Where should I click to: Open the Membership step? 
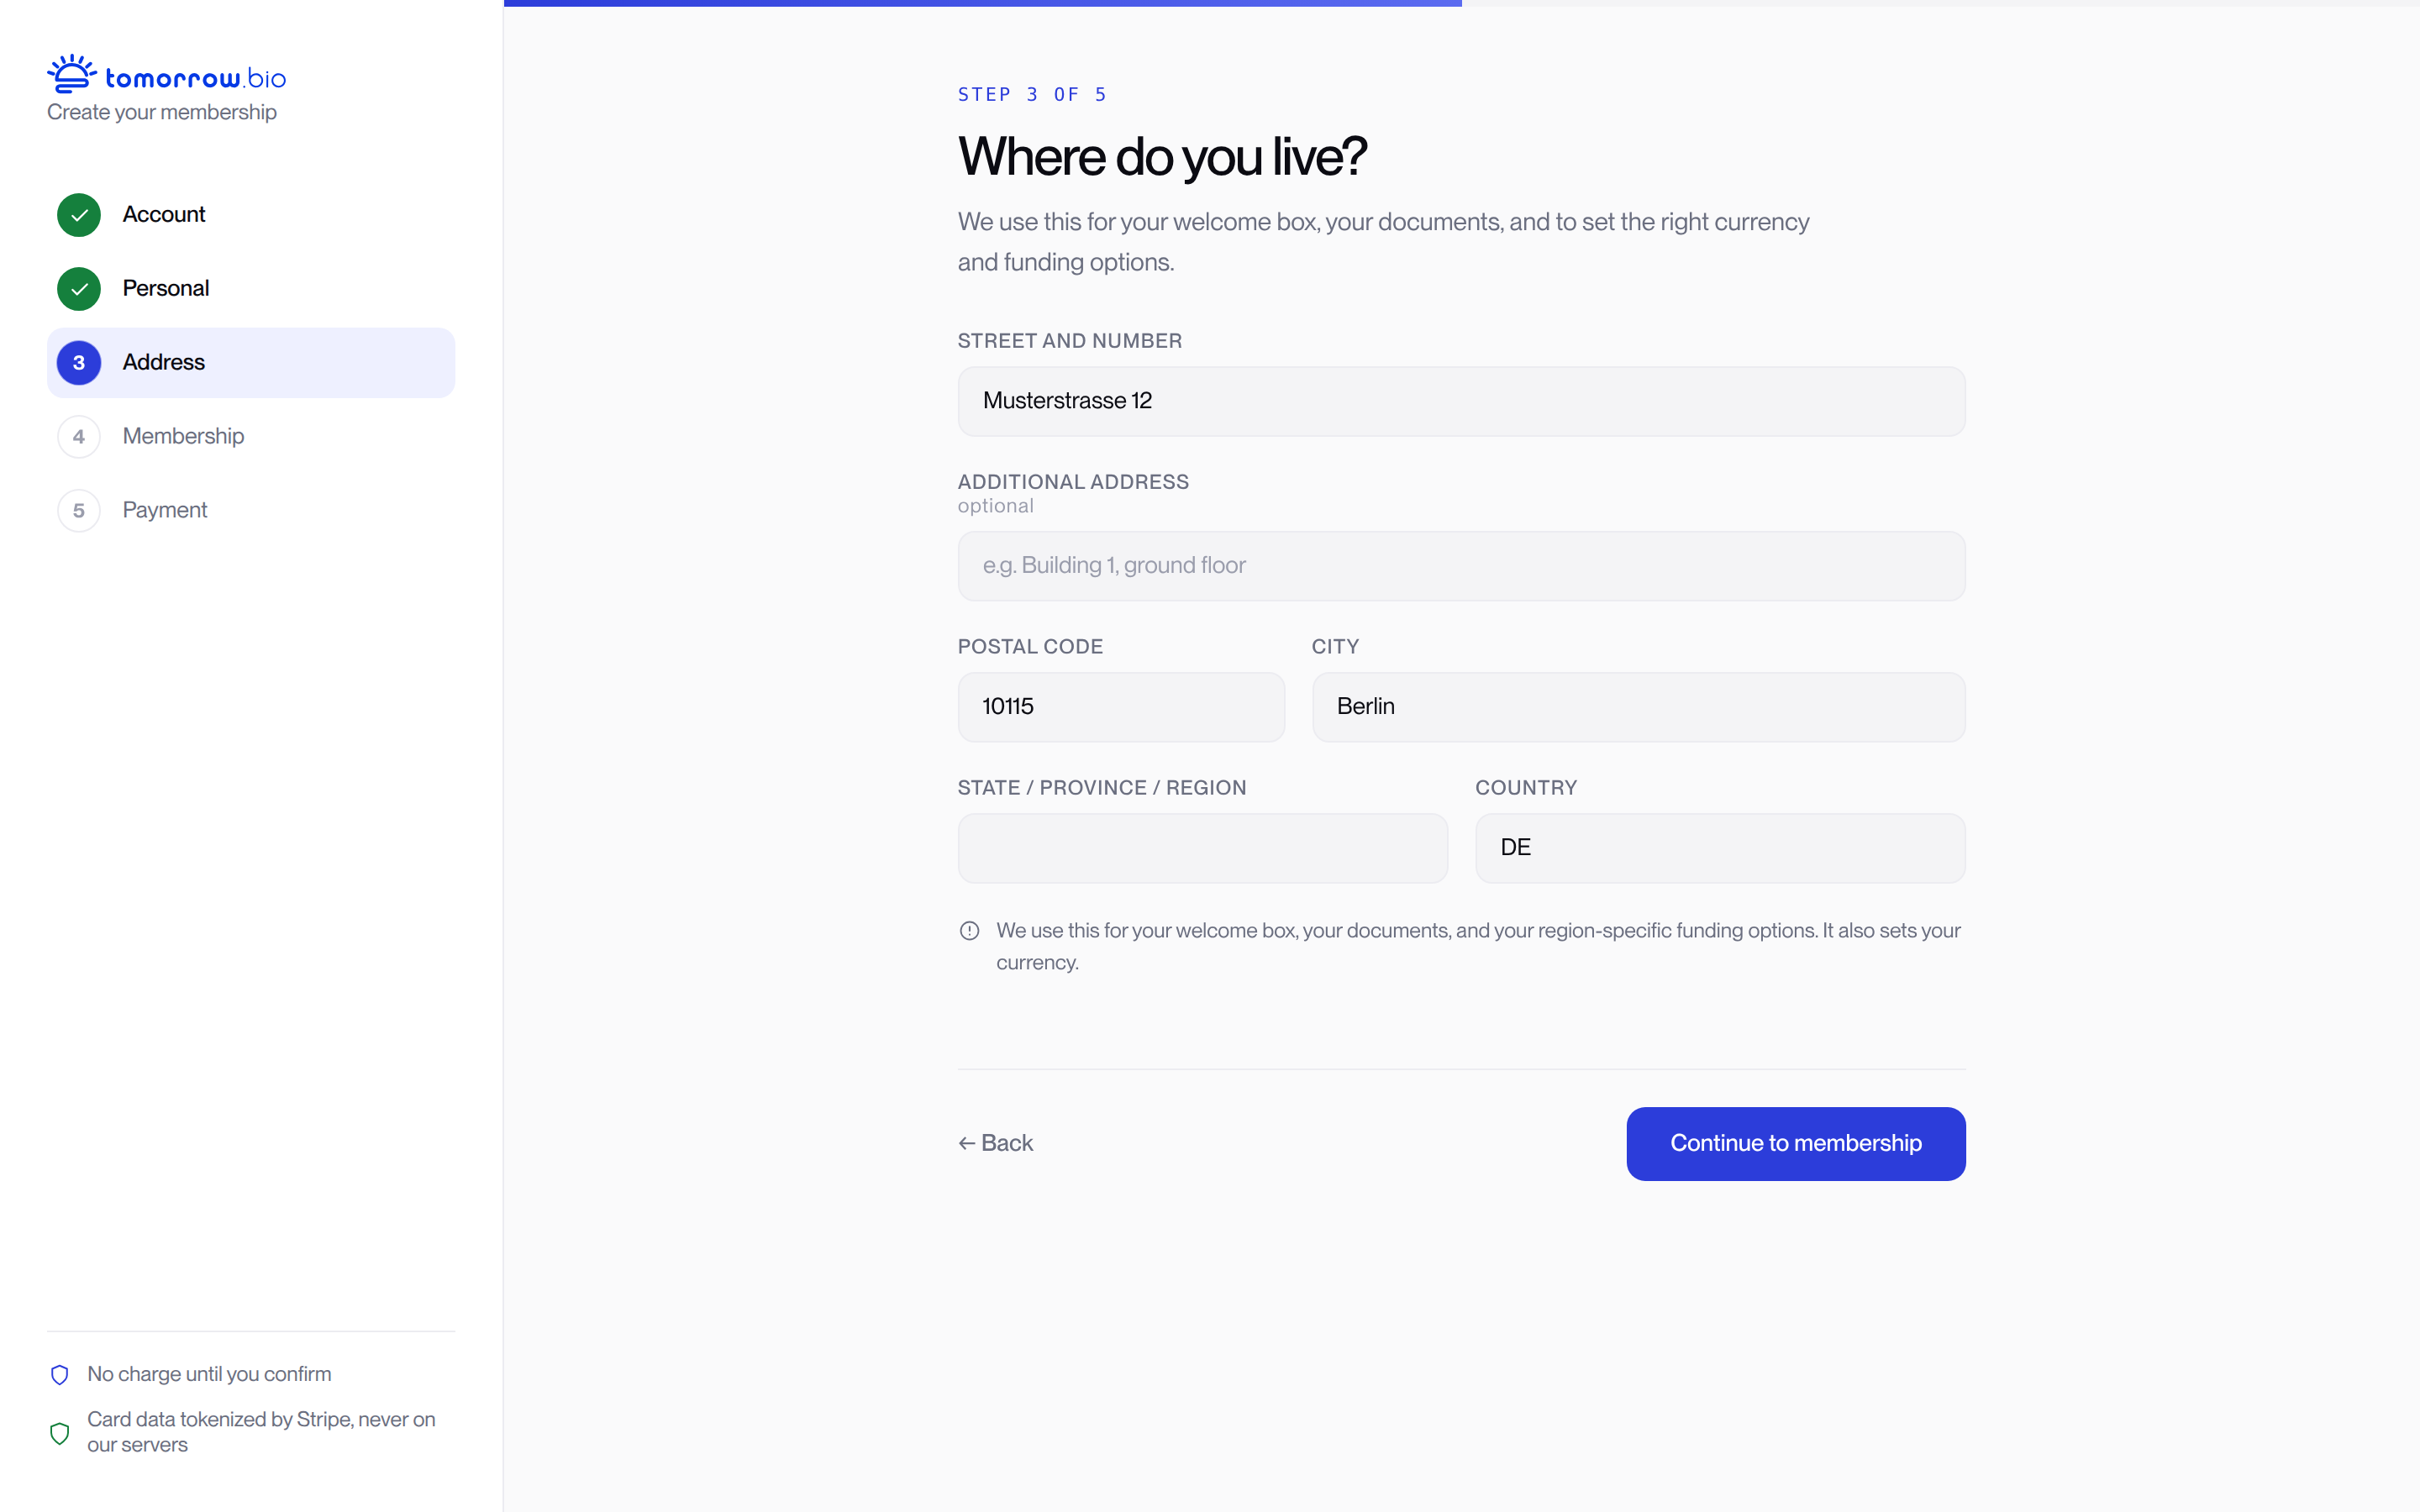coord(251,437)
